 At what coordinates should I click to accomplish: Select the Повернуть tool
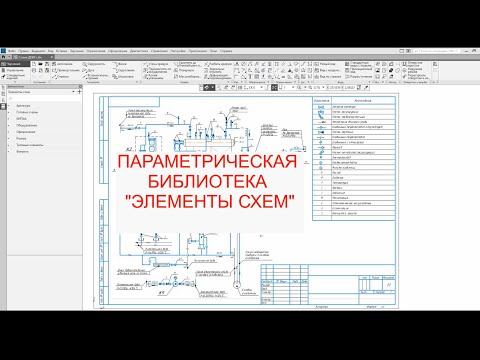(184, 70)
